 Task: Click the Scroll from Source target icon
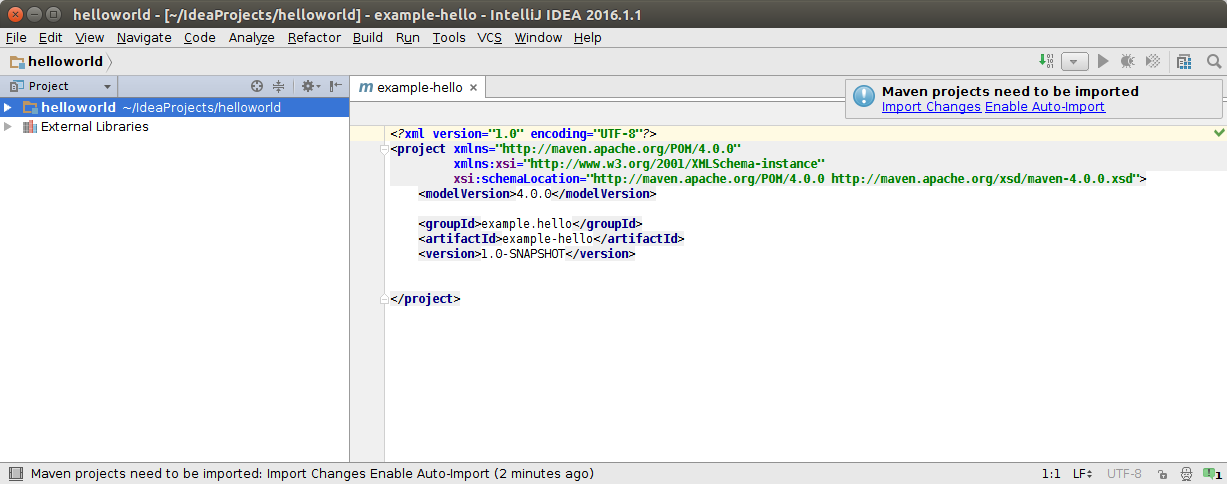tap(257, 87)
